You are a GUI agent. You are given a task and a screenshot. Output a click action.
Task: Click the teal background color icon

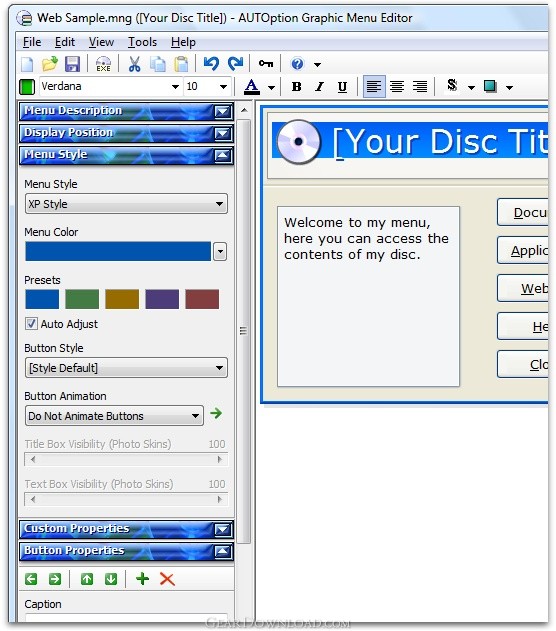coord(490,86)
